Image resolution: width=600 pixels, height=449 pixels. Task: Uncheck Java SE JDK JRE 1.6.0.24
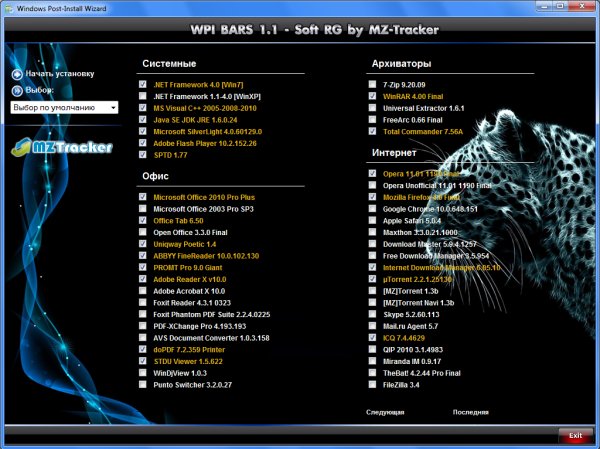[x=143, y=119]
